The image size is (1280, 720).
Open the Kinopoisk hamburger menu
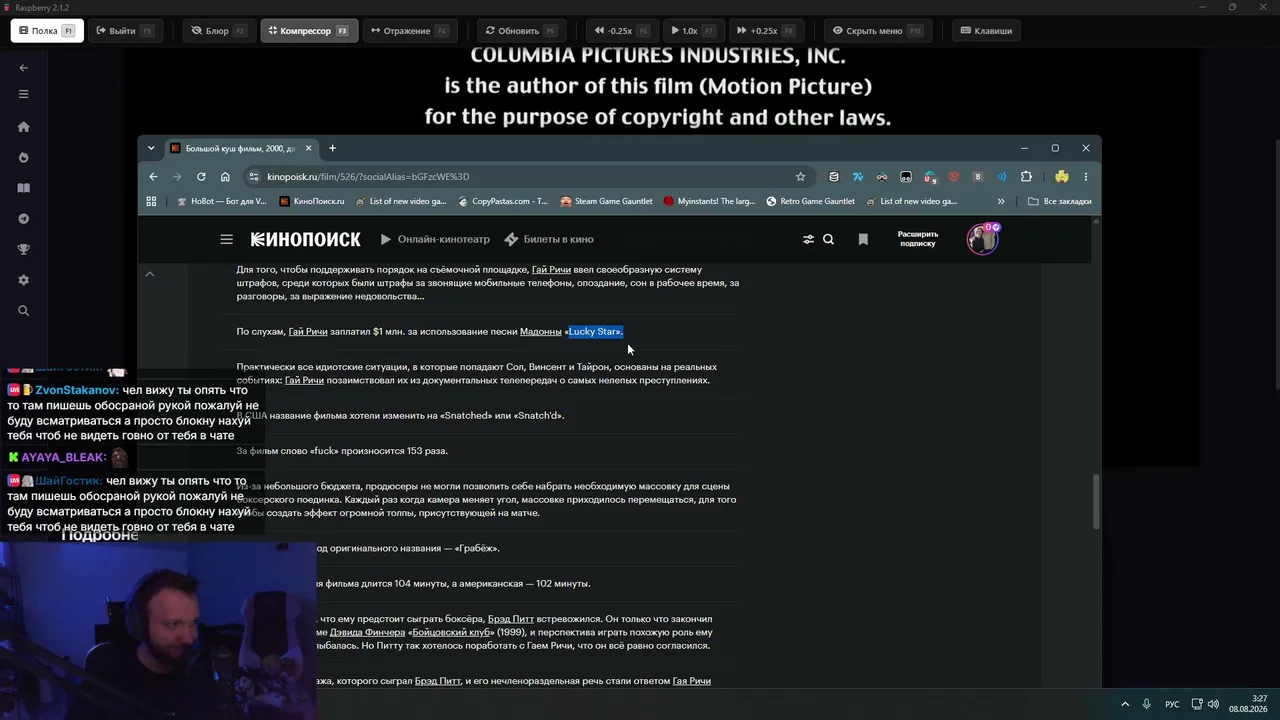pos(227,240)
